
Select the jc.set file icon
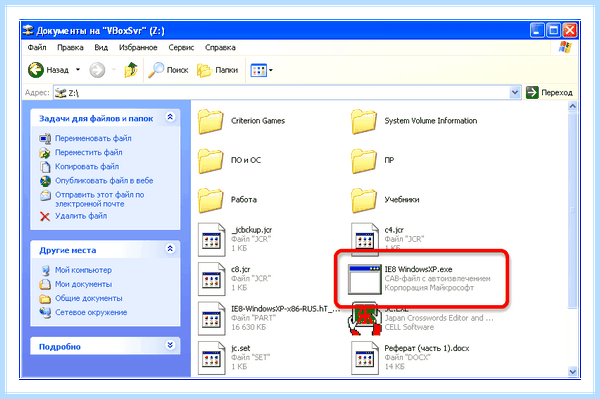212,358
